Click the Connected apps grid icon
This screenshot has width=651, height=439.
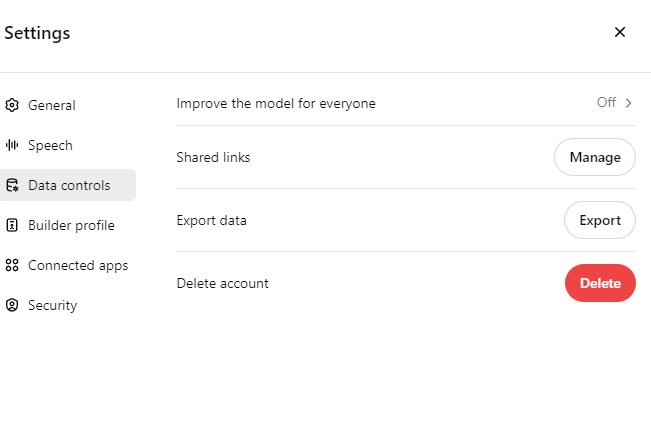12,265
